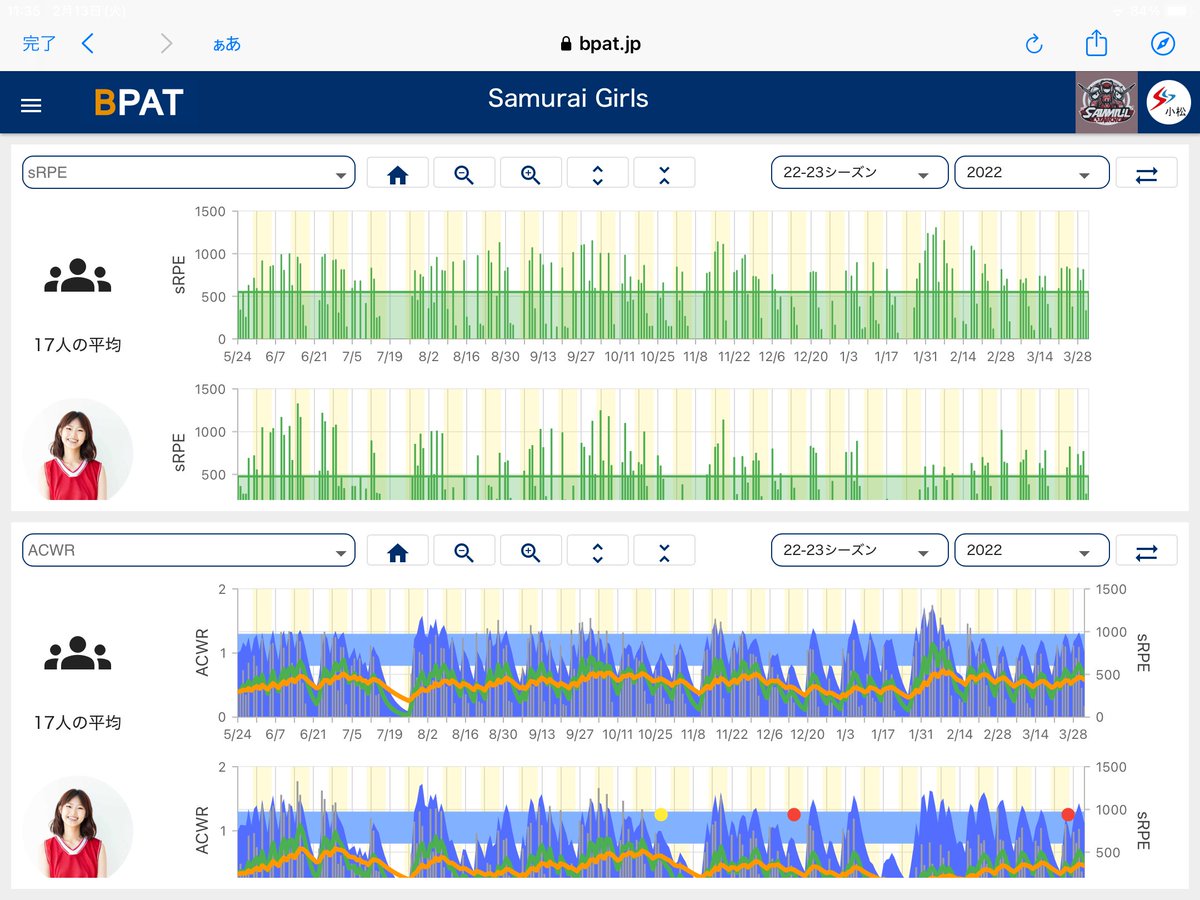Viewport: 1200px width, 900px height.
Task: Open the ぁあ text size options
Action: point(227,44)
